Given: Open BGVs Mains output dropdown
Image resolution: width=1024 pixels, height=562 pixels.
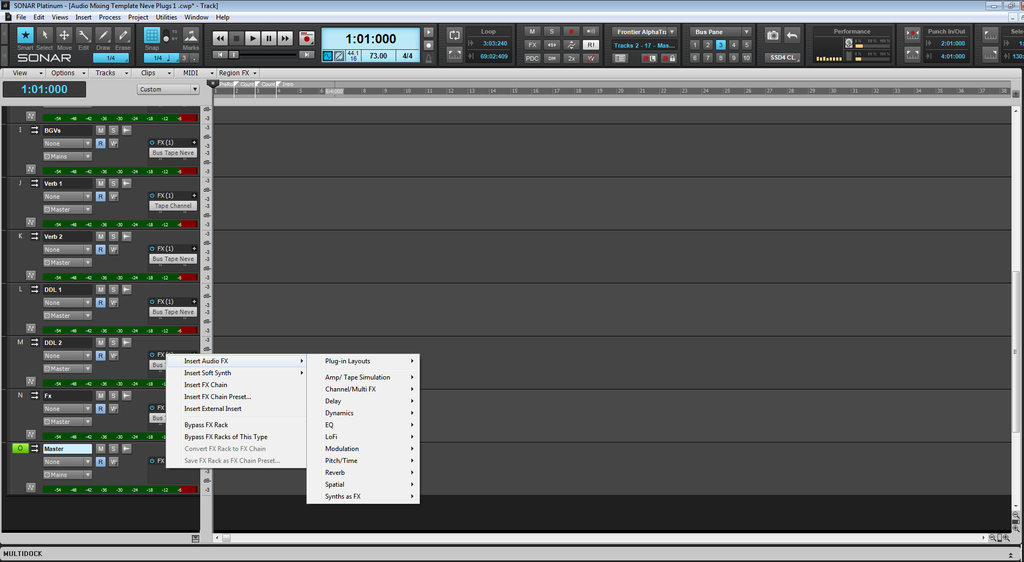Looking at the screenshot, I should (67, 157).
